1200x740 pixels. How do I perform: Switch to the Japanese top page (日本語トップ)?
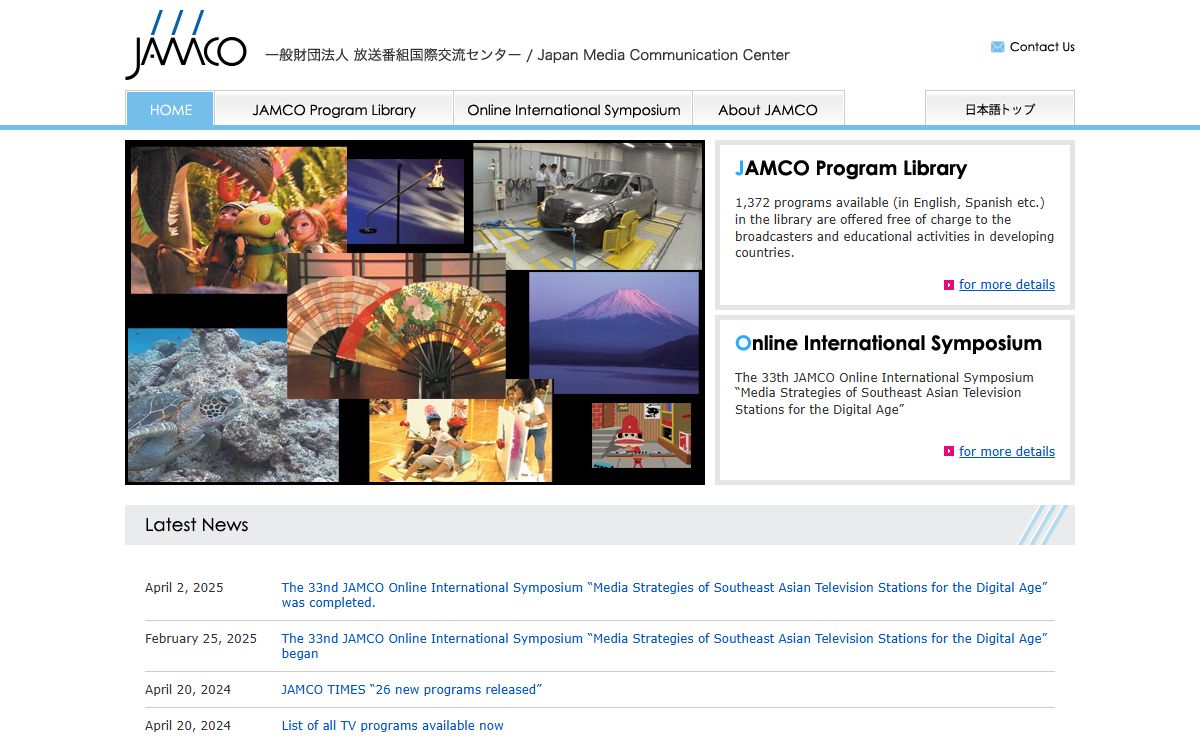click(x=1000, y=109)
